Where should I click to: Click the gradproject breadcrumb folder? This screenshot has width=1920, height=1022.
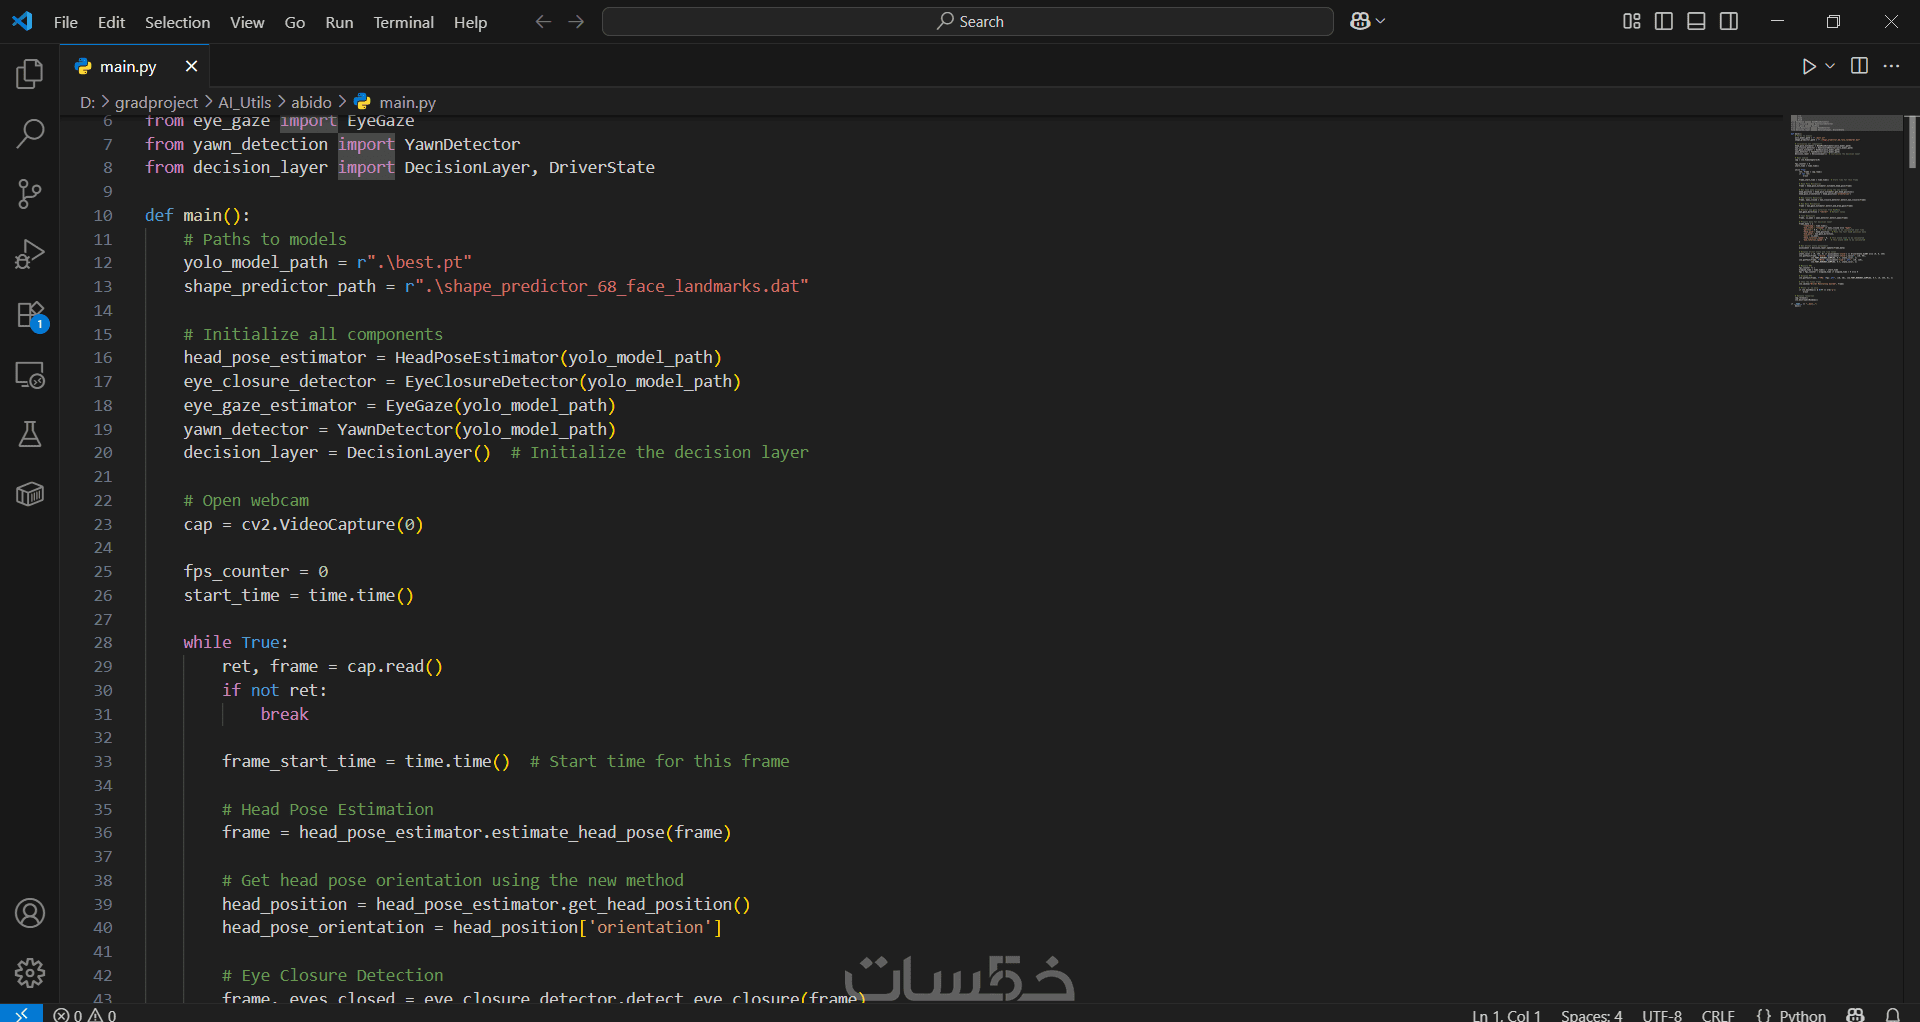coord(156,102)
